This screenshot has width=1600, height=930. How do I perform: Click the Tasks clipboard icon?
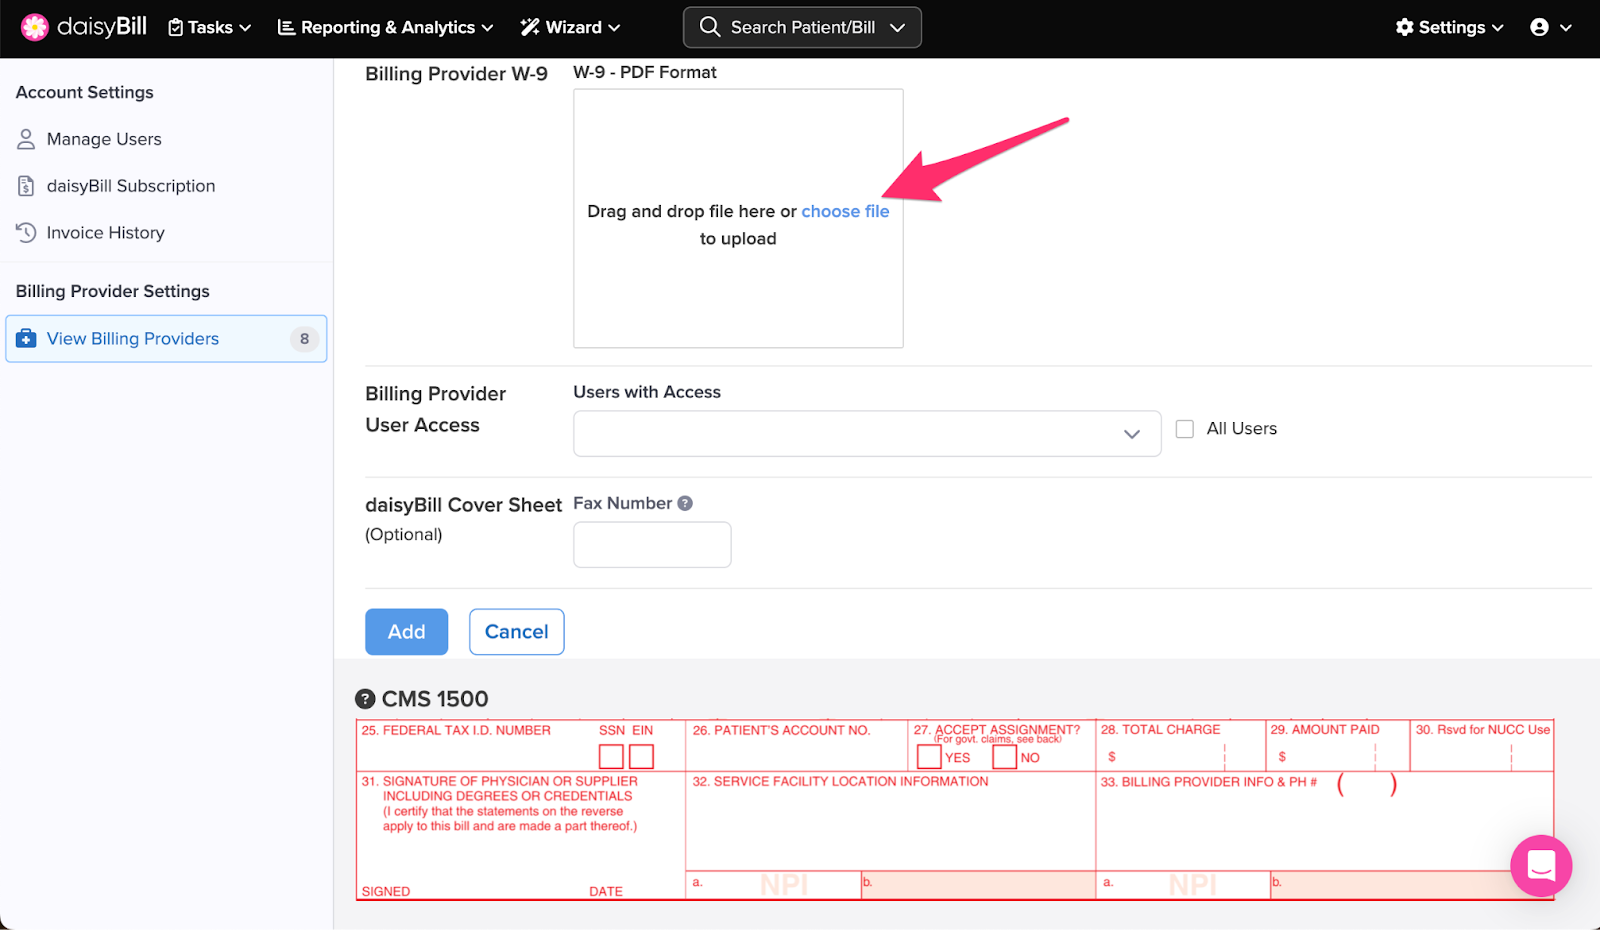coord(176,27)
